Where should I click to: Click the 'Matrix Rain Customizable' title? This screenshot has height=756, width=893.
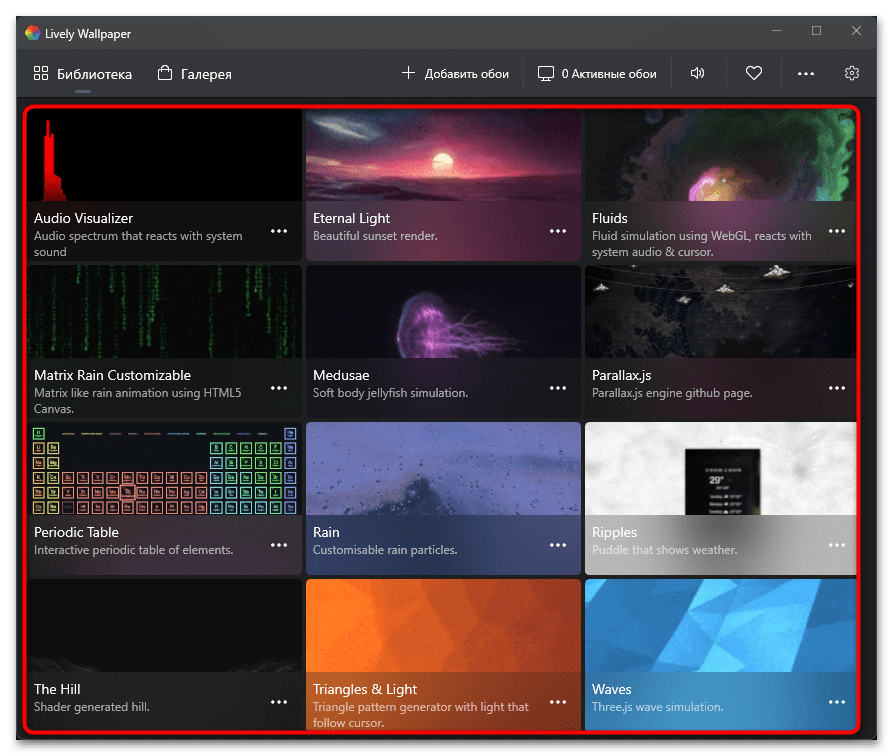112,375
